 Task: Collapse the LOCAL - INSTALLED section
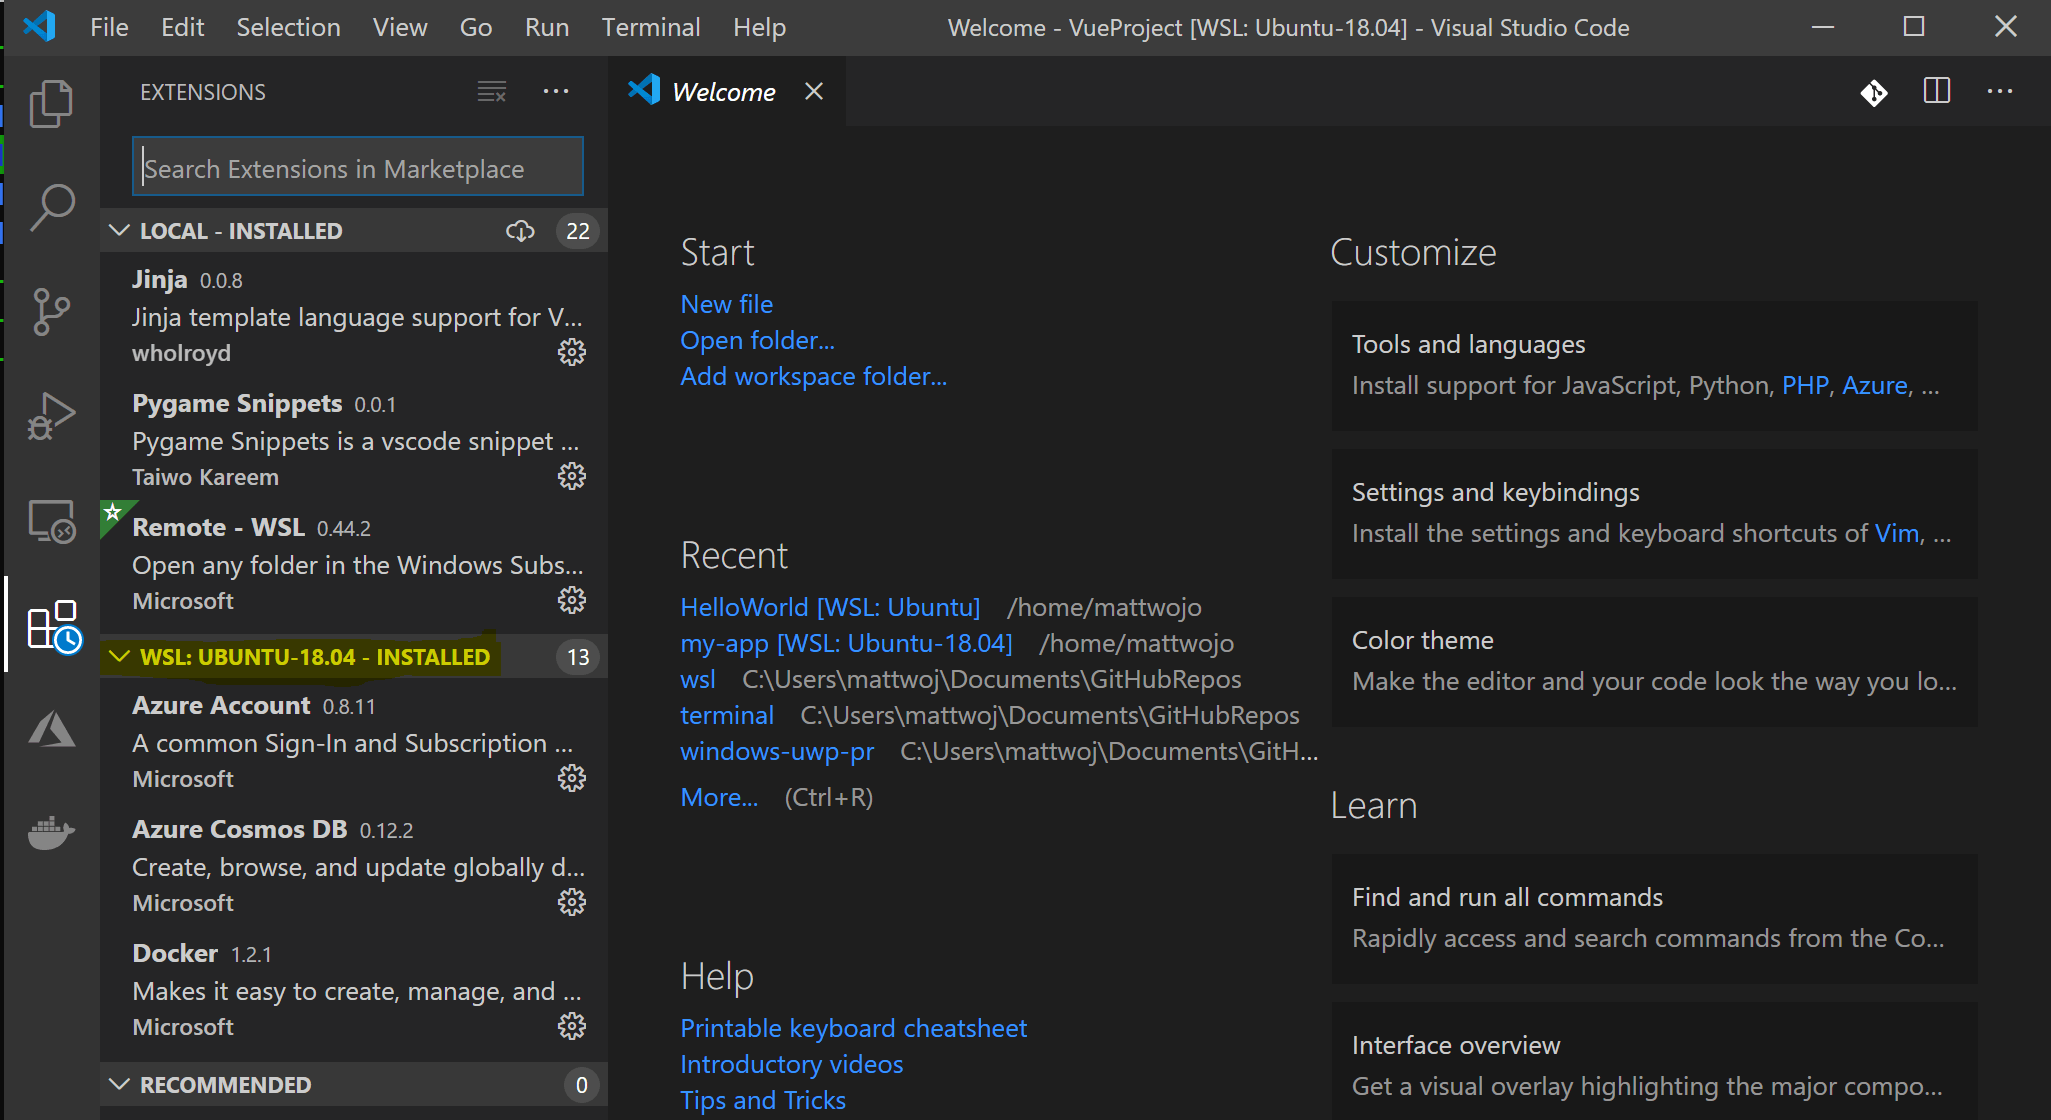click(120, 230)
